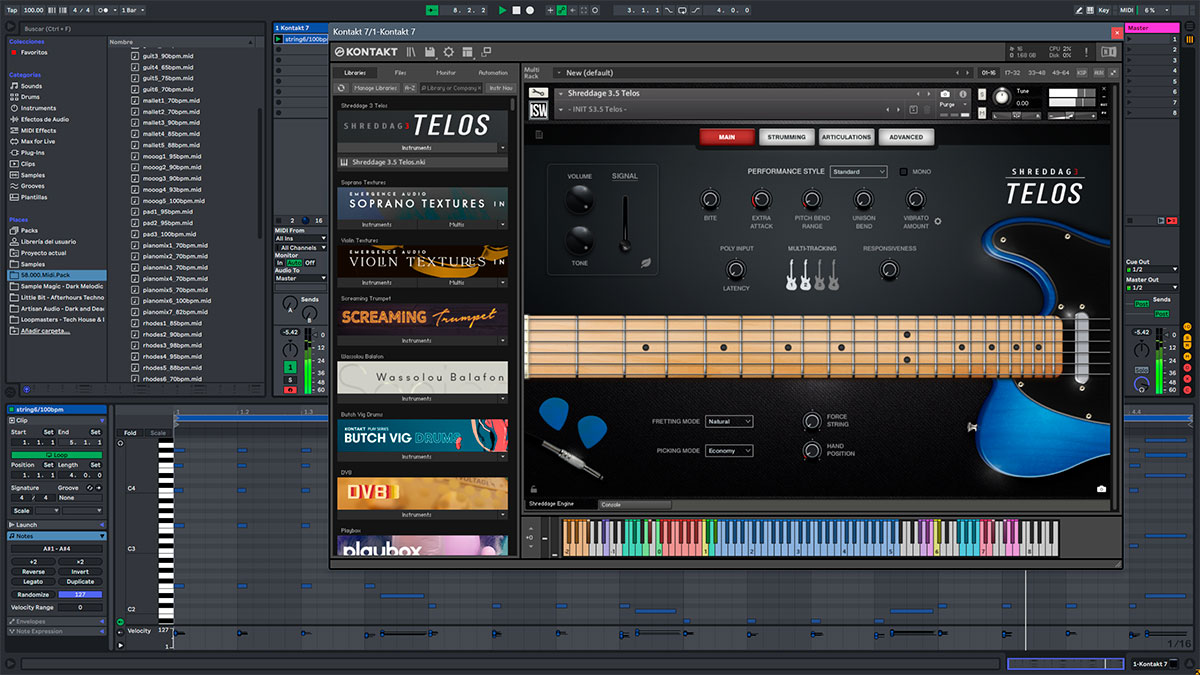Click the VOLUME knob in Shreddage
The width and height of the screenshot is (1200, 675).
click(579, 200)
